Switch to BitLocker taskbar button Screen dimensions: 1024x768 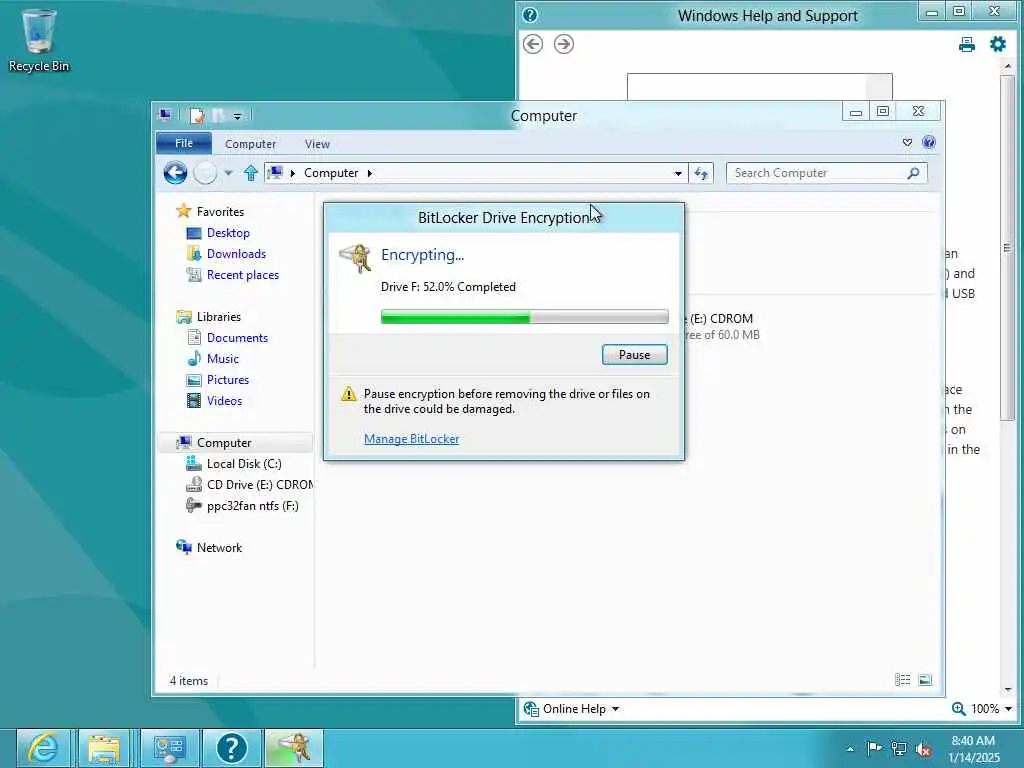[294, 748]
